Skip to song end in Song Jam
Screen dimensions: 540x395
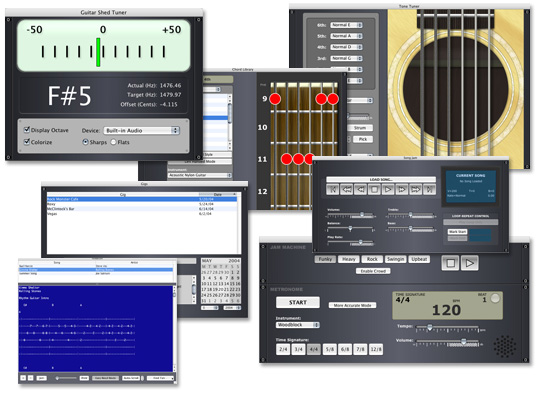click(x=429, y=189)
